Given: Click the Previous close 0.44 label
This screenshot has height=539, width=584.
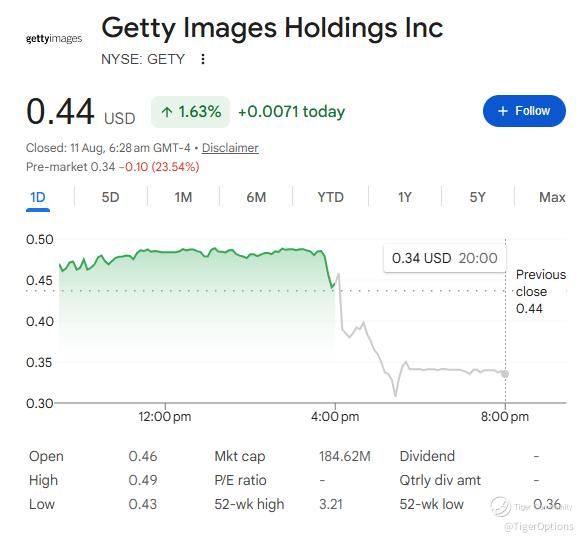Looking at the screenshot, I should click(x=541, y=292).
